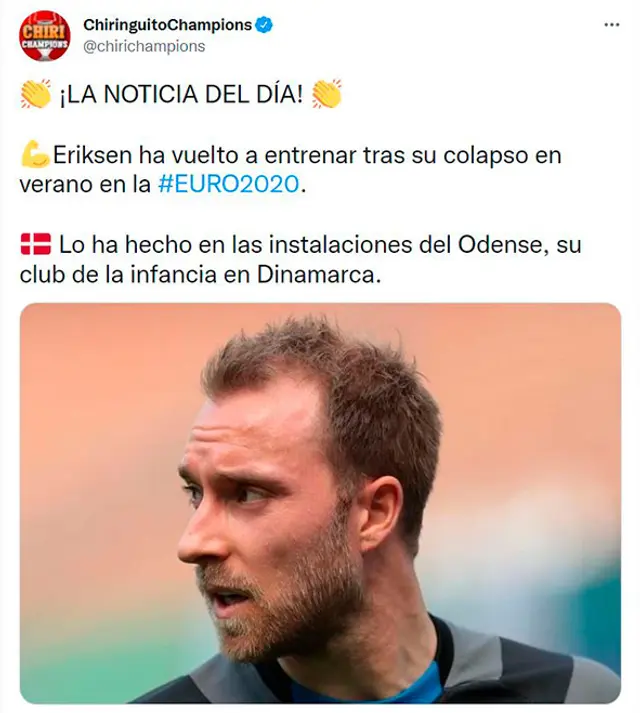Click the ¡LA NOTICIA DEL DÍA! headline
640x713 pixels.
pos(181,95)
